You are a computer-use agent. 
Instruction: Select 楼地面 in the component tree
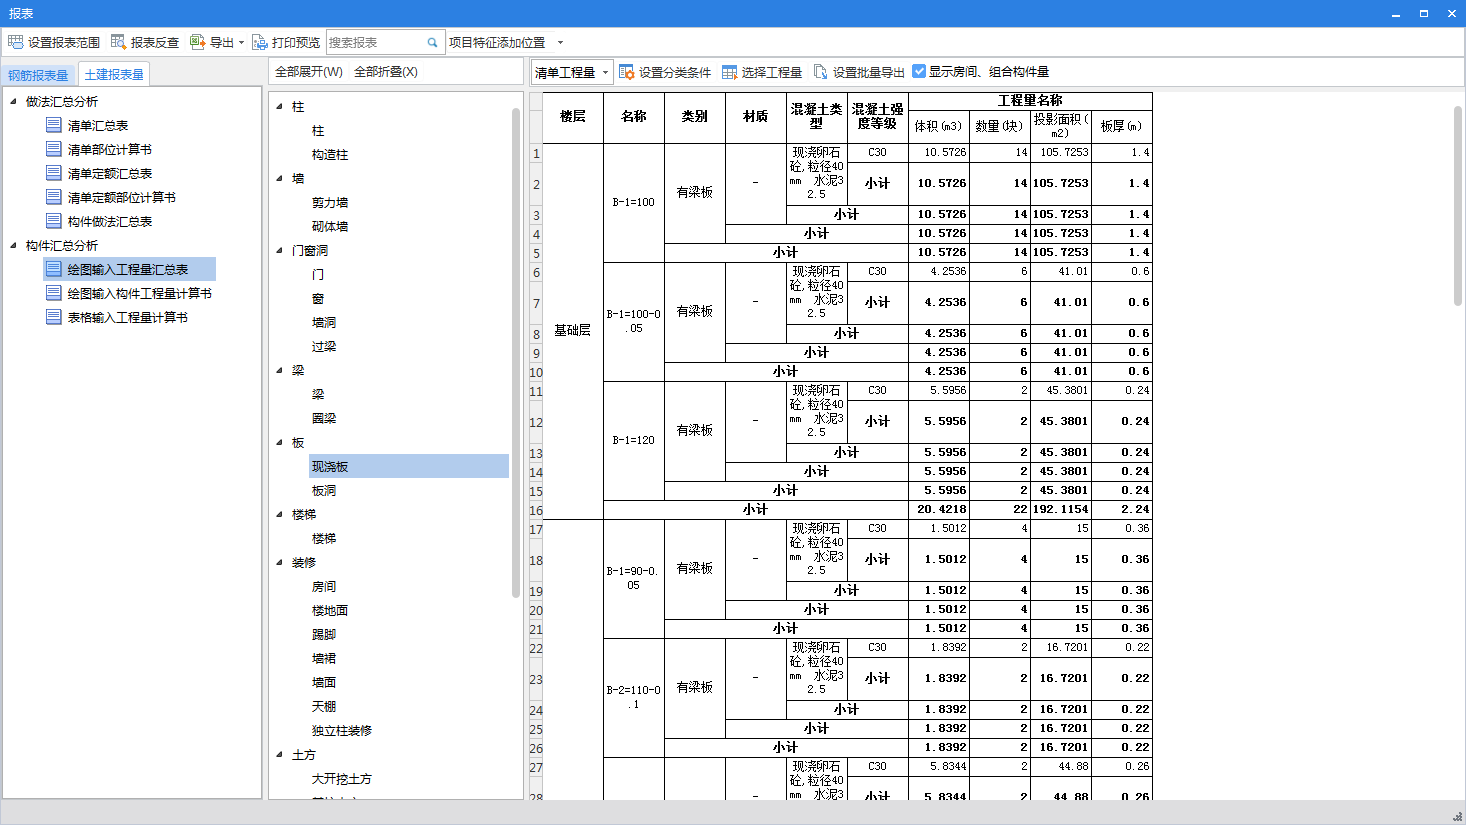[330, 610]
